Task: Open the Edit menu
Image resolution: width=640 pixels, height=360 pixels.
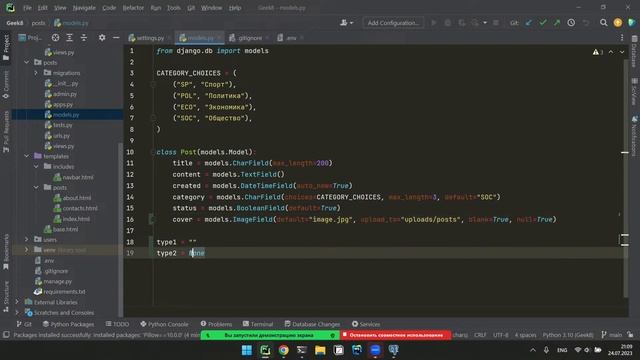Action: (42, 8)
